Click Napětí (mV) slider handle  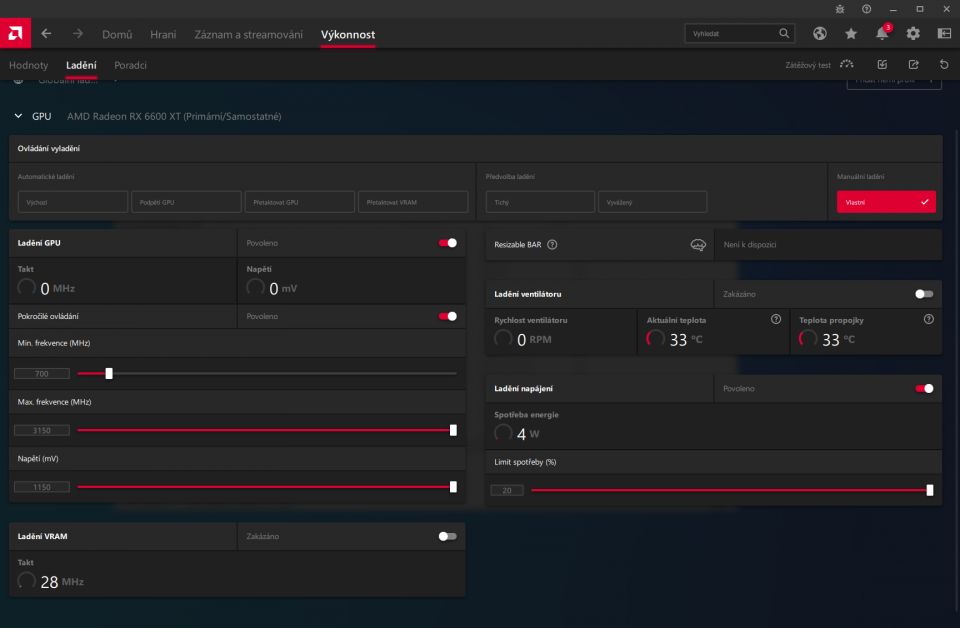pyautogui.click(x=453, y=487)
